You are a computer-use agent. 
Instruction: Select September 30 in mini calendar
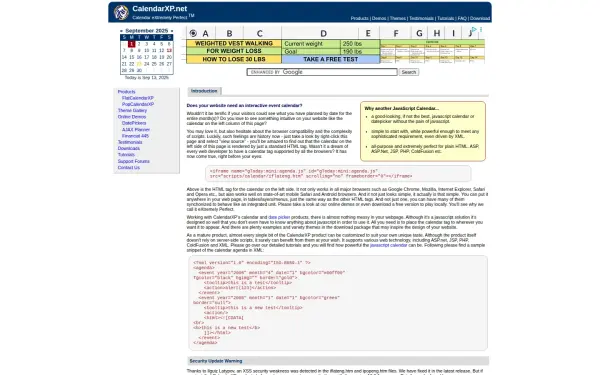(139, 70)
